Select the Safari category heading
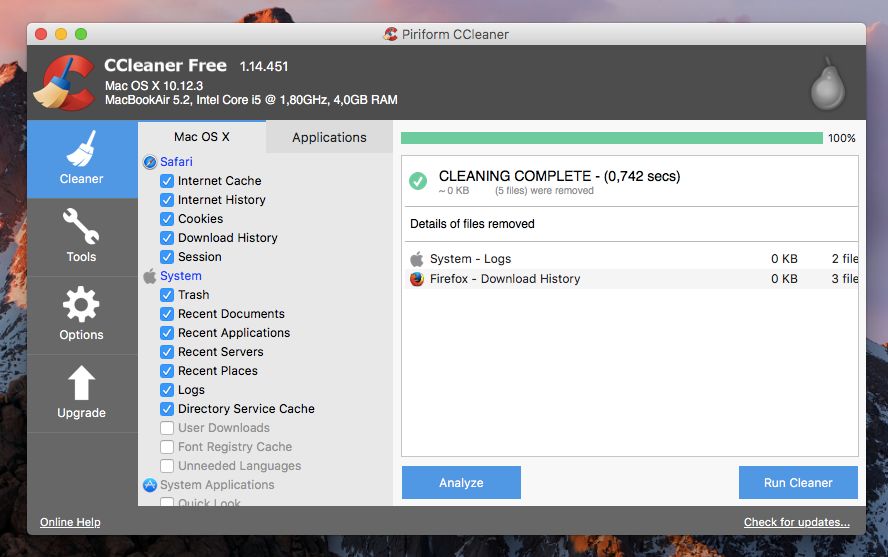Screen dimensions: 888x557 point(176,162)
